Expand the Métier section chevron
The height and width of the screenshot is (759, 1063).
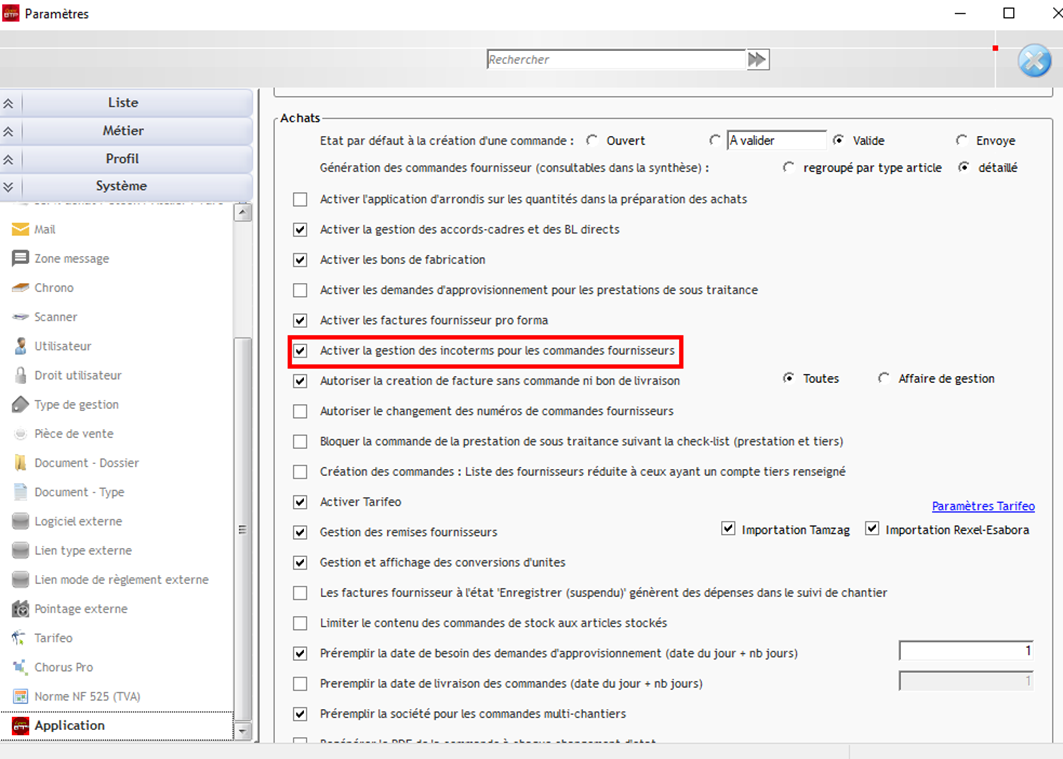(x=9, y=131)
